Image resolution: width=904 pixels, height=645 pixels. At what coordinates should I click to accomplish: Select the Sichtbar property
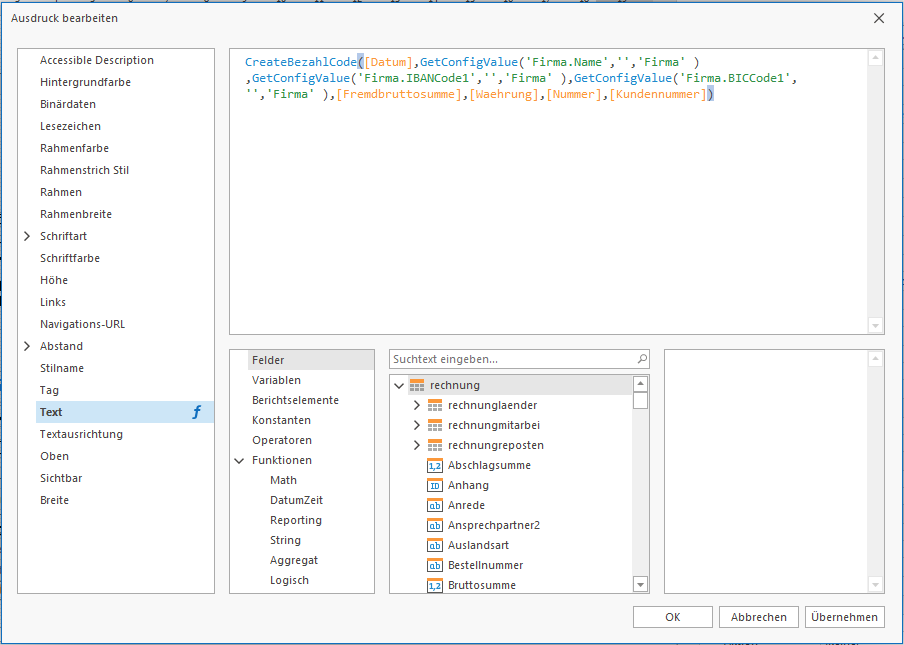[x=61, y=478]
